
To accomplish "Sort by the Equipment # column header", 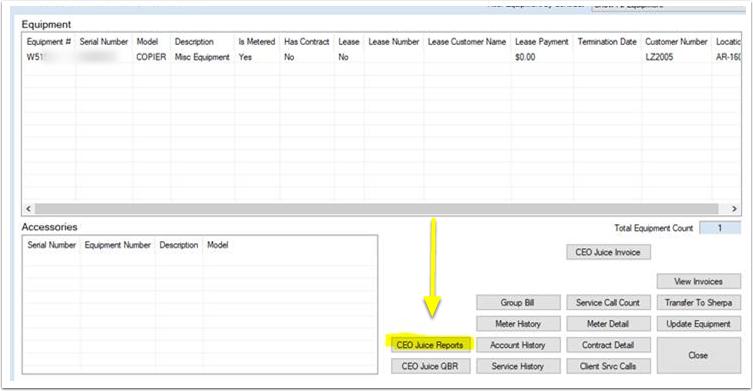I will [x=49, y=42].
